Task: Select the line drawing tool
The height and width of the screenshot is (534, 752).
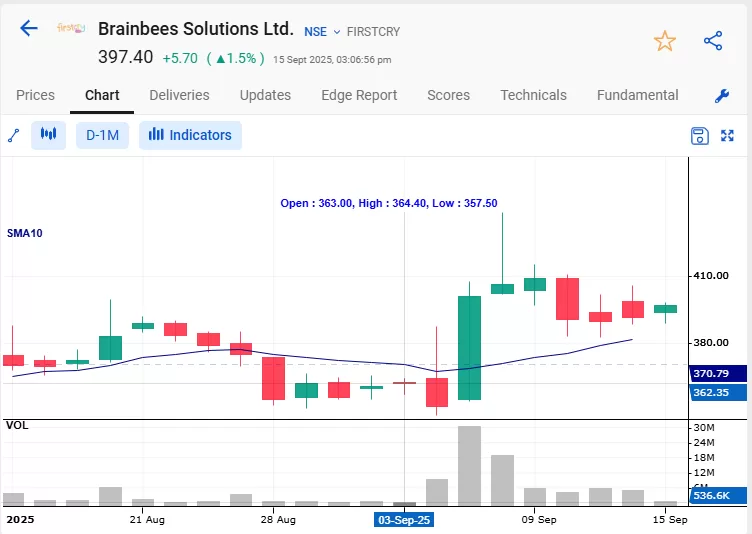Action: (x=14, y=136)
